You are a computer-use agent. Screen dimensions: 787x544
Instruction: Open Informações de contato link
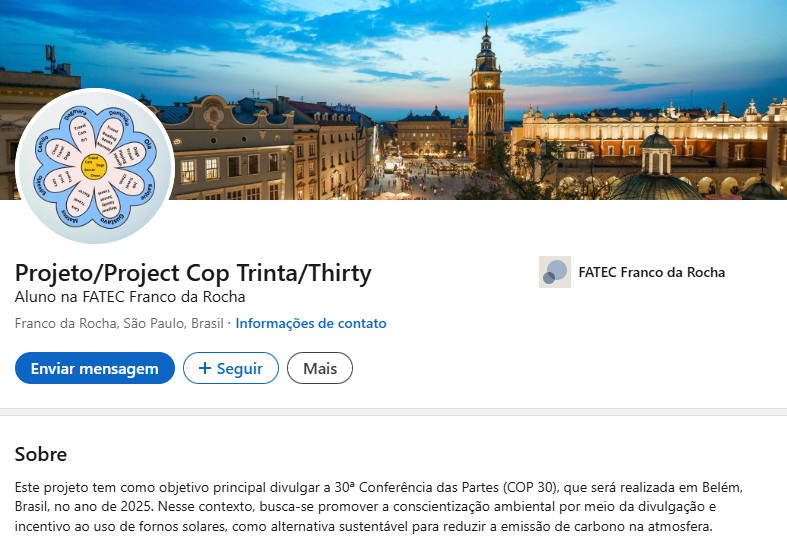[311, 323]
